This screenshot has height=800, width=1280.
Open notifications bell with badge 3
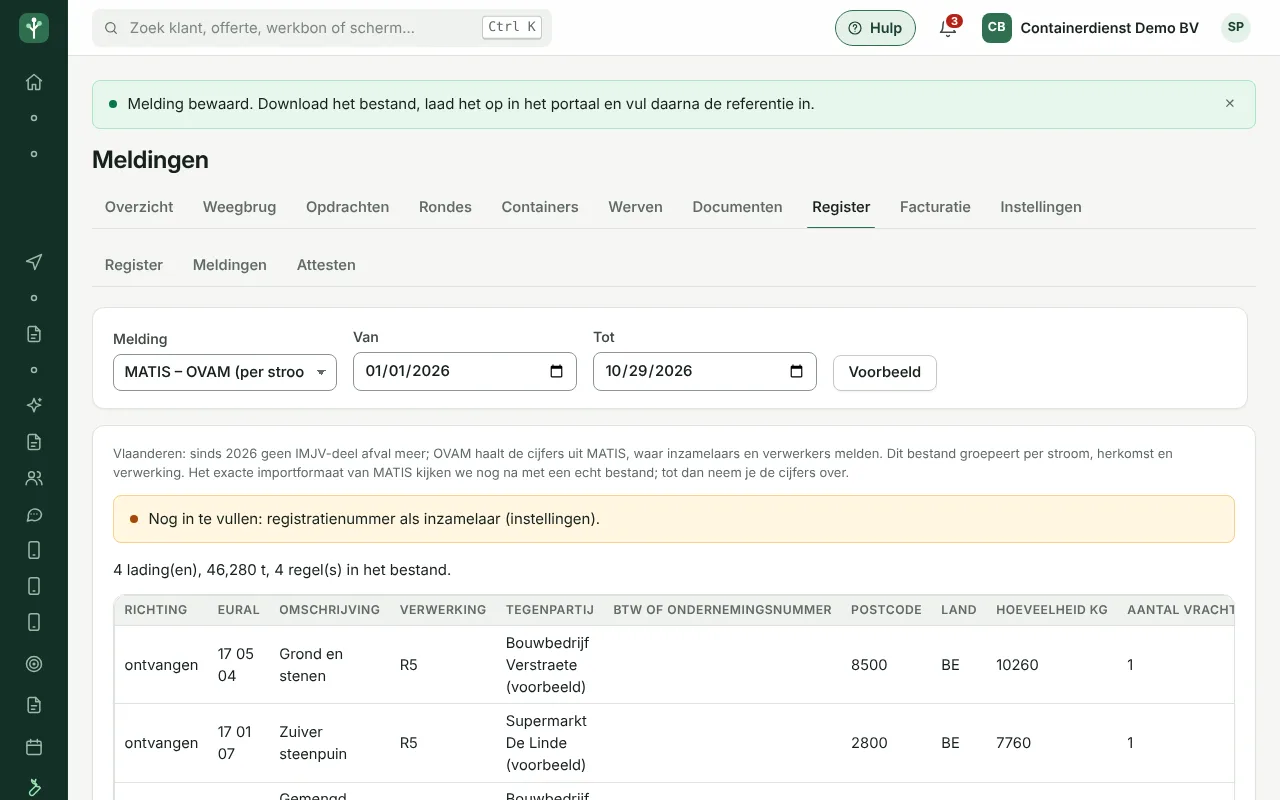click(x=948, y=28)
